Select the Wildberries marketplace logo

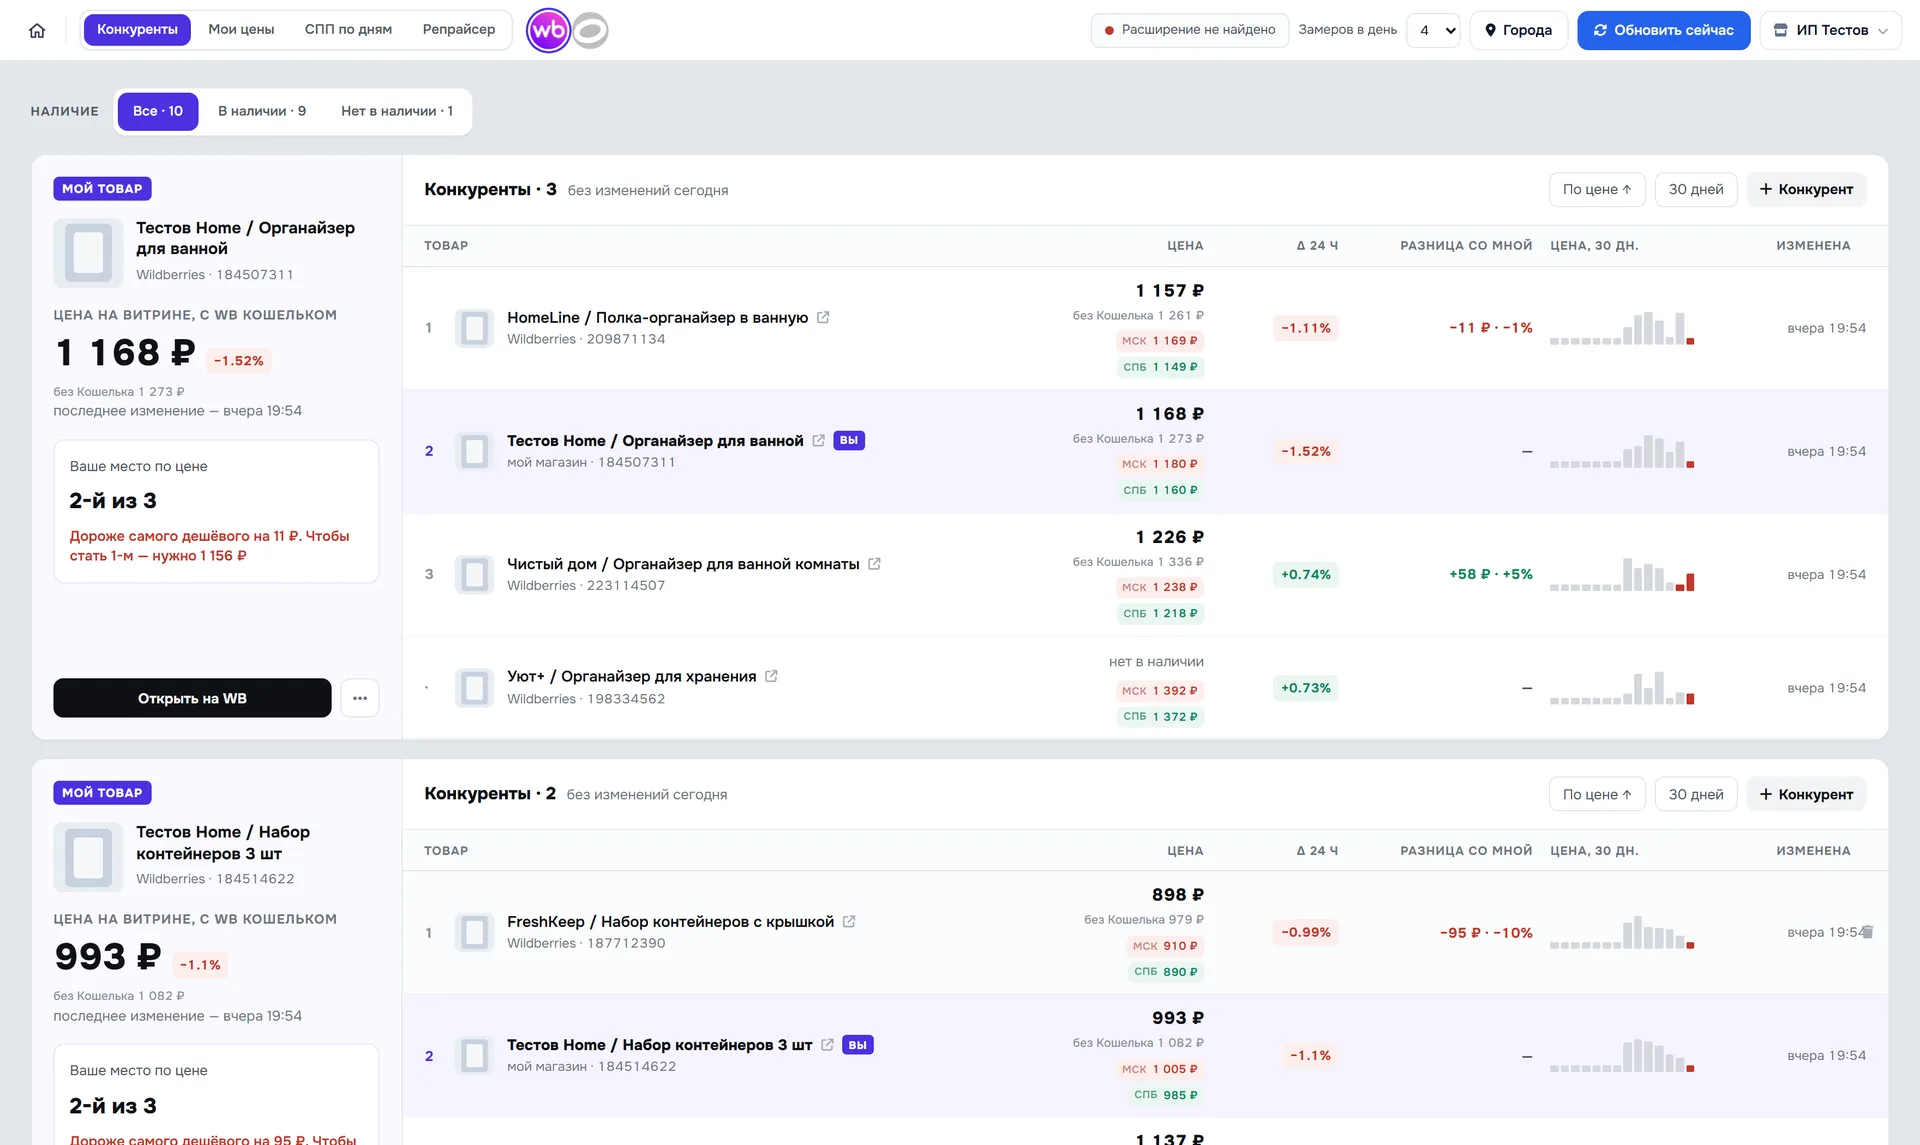[548, 30]
